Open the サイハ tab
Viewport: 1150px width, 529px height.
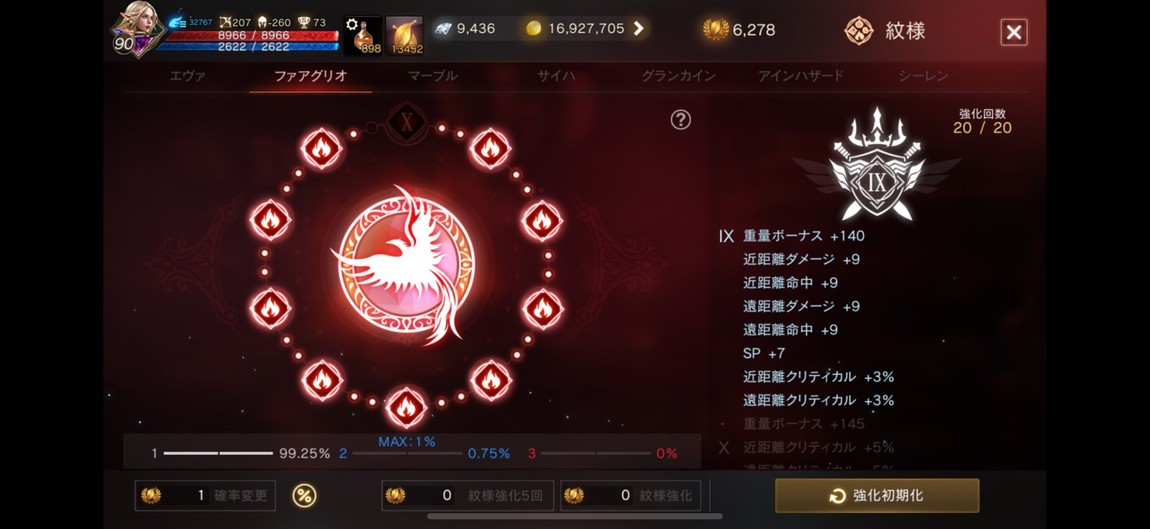(x=556, y=76)
